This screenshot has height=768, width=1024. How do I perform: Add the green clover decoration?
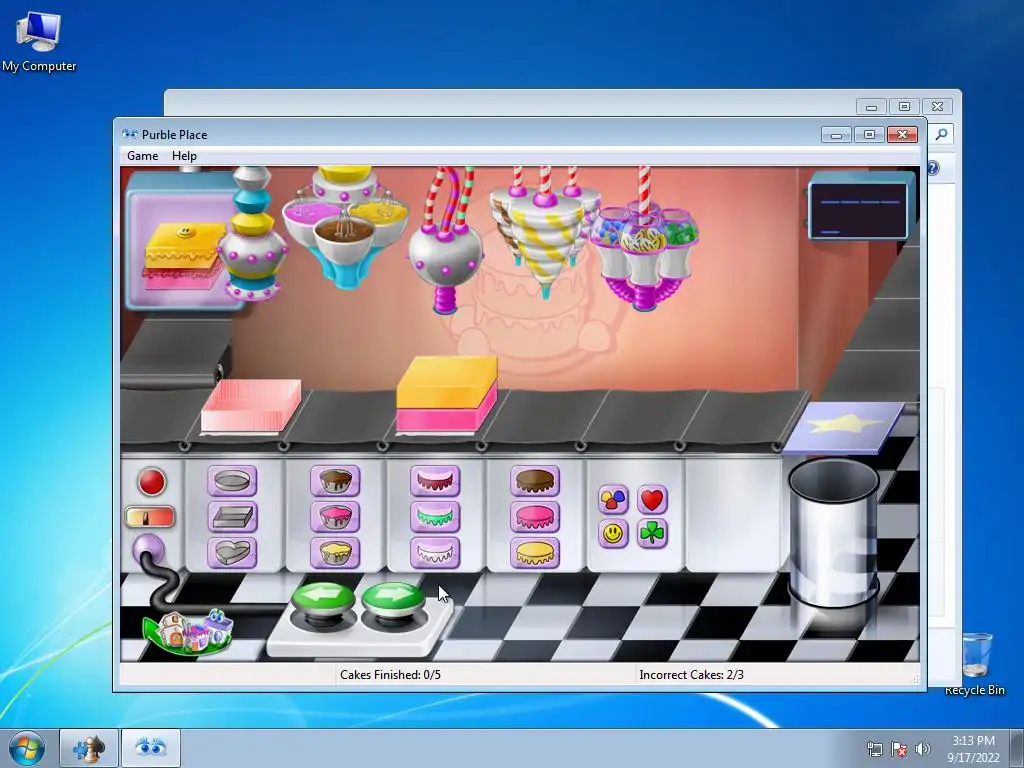pos(652,534)
